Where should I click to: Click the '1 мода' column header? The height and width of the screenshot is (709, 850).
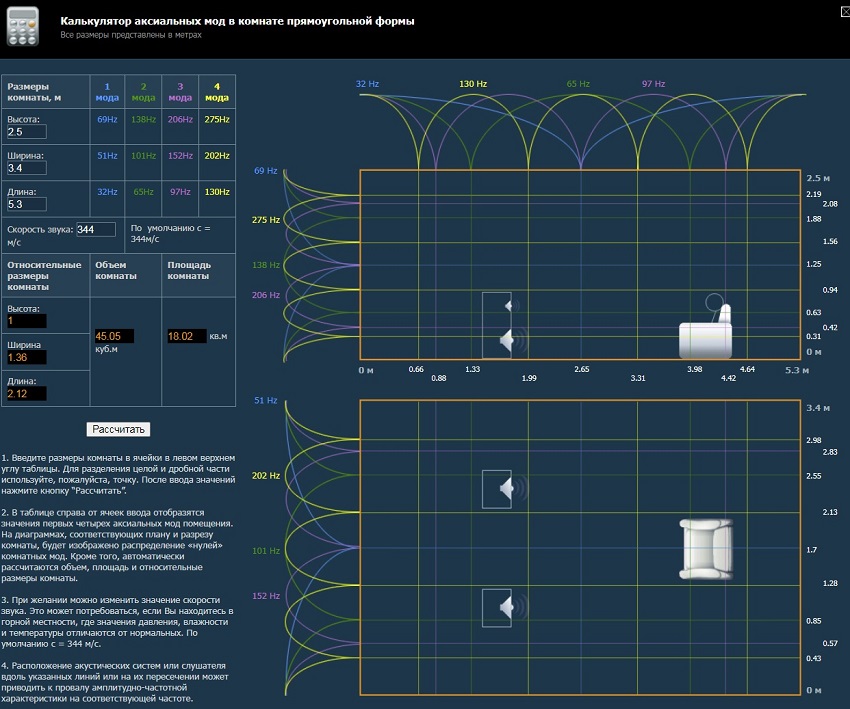106,91
